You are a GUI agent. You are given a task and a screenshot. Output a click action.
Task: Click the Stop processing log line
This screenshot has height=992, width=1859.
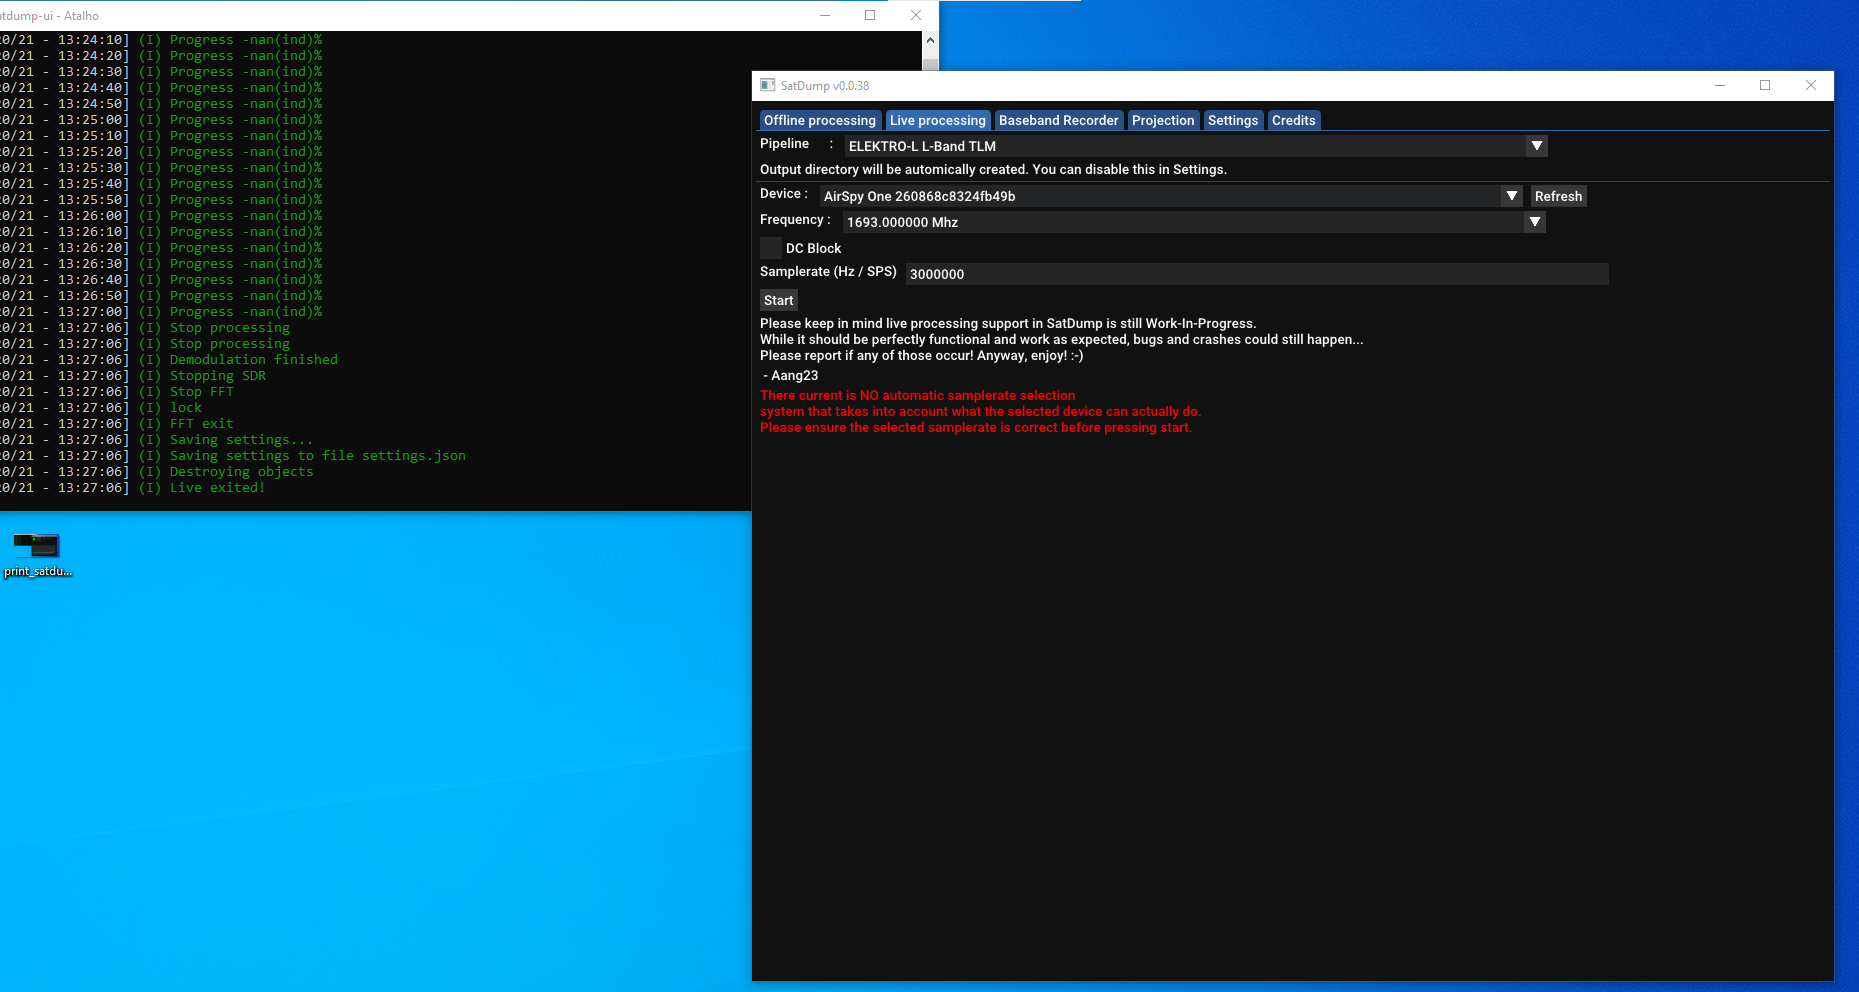(x=229, y=327)
